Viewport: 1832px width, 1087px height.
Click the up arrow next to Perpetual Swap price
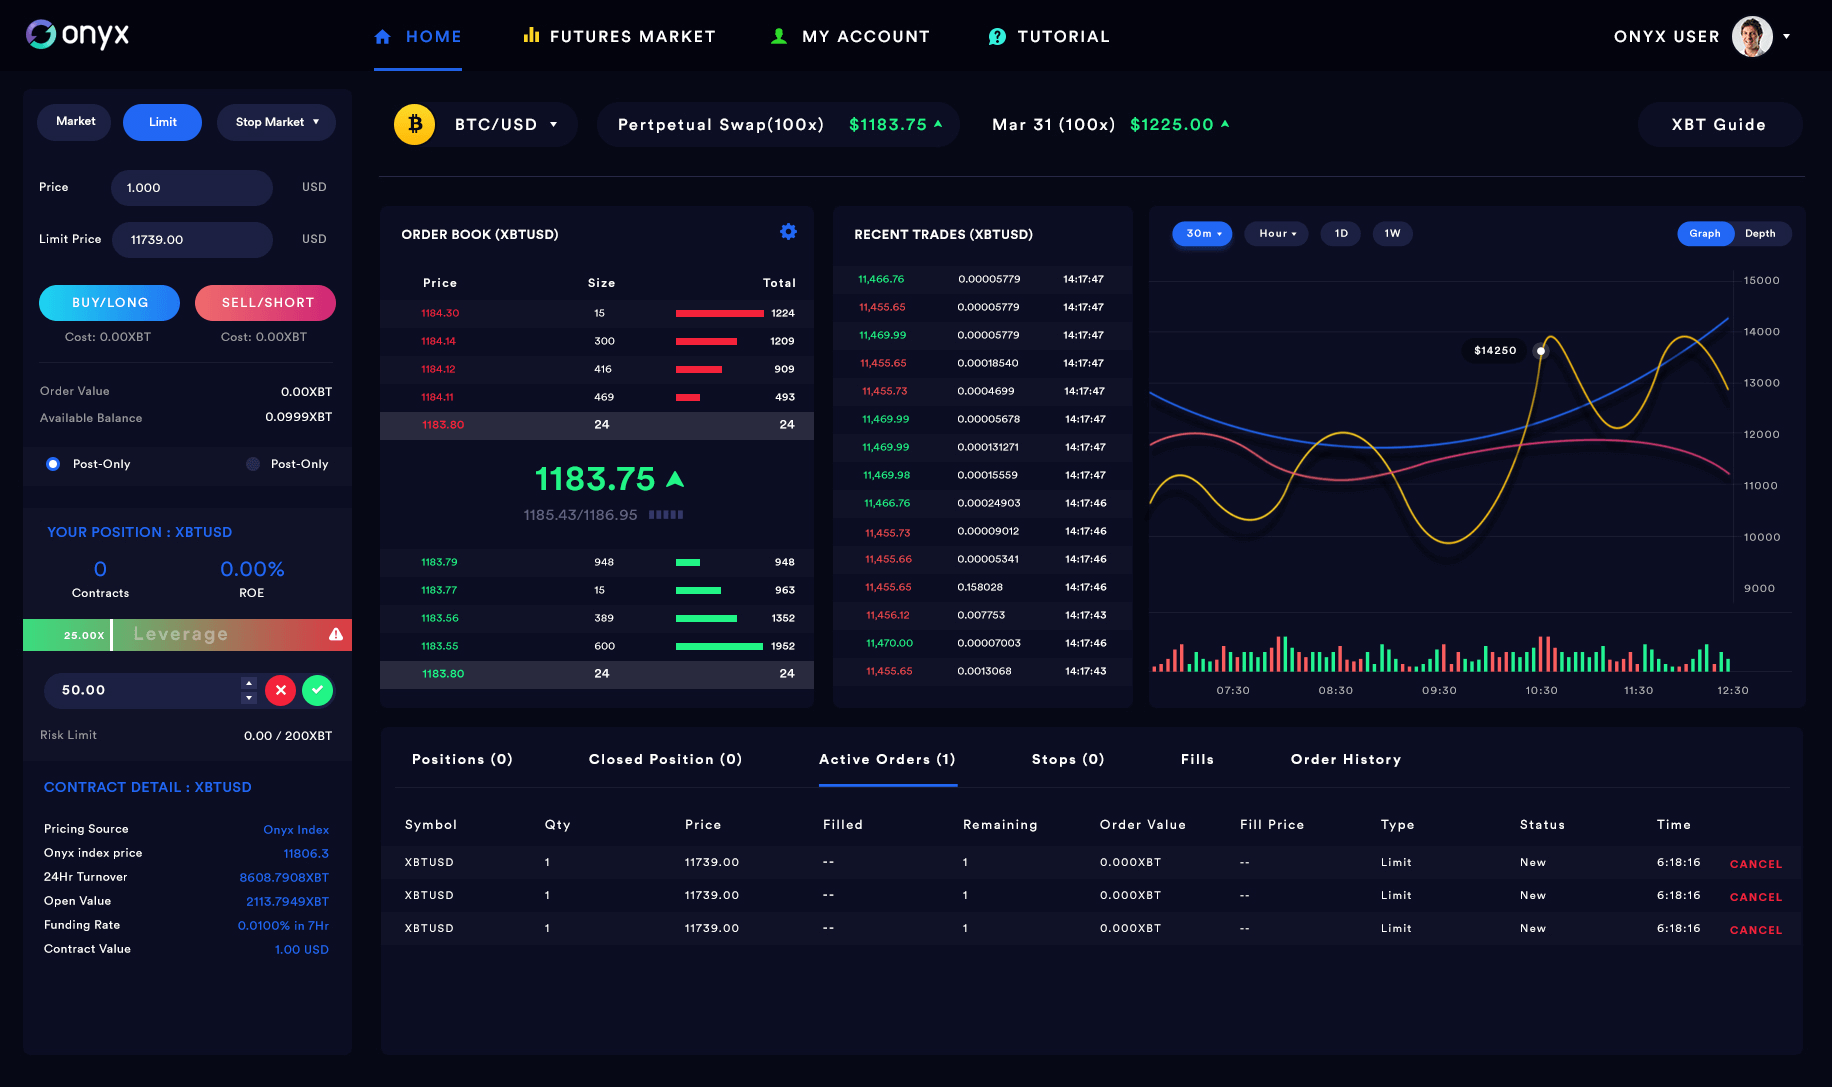[938, 124]
